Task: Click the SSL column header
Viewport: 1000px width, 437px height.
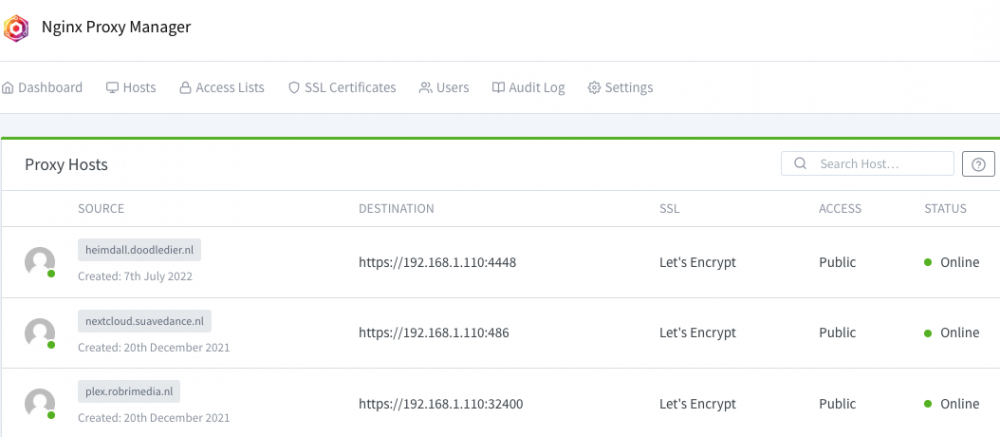Action: (x=669, y=209)
